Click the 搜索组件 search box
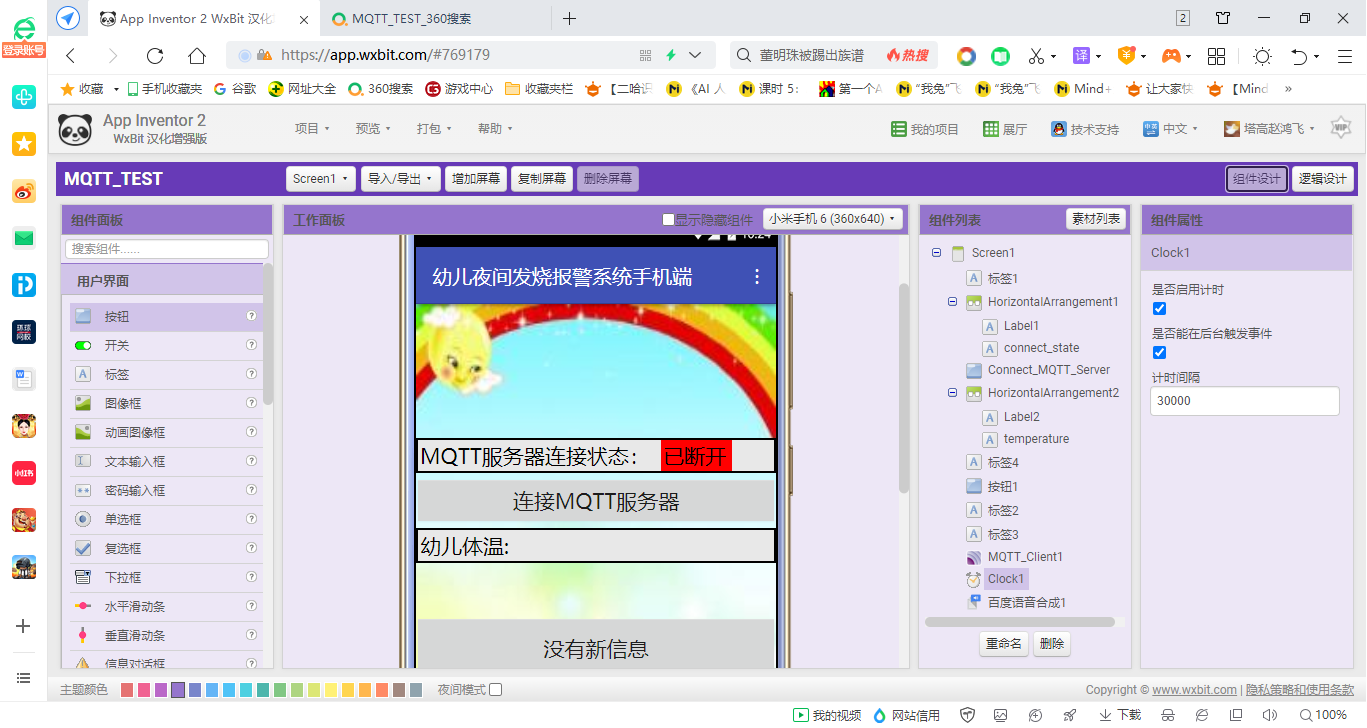This screenshot has height=728, width=1367. (167, 249)
